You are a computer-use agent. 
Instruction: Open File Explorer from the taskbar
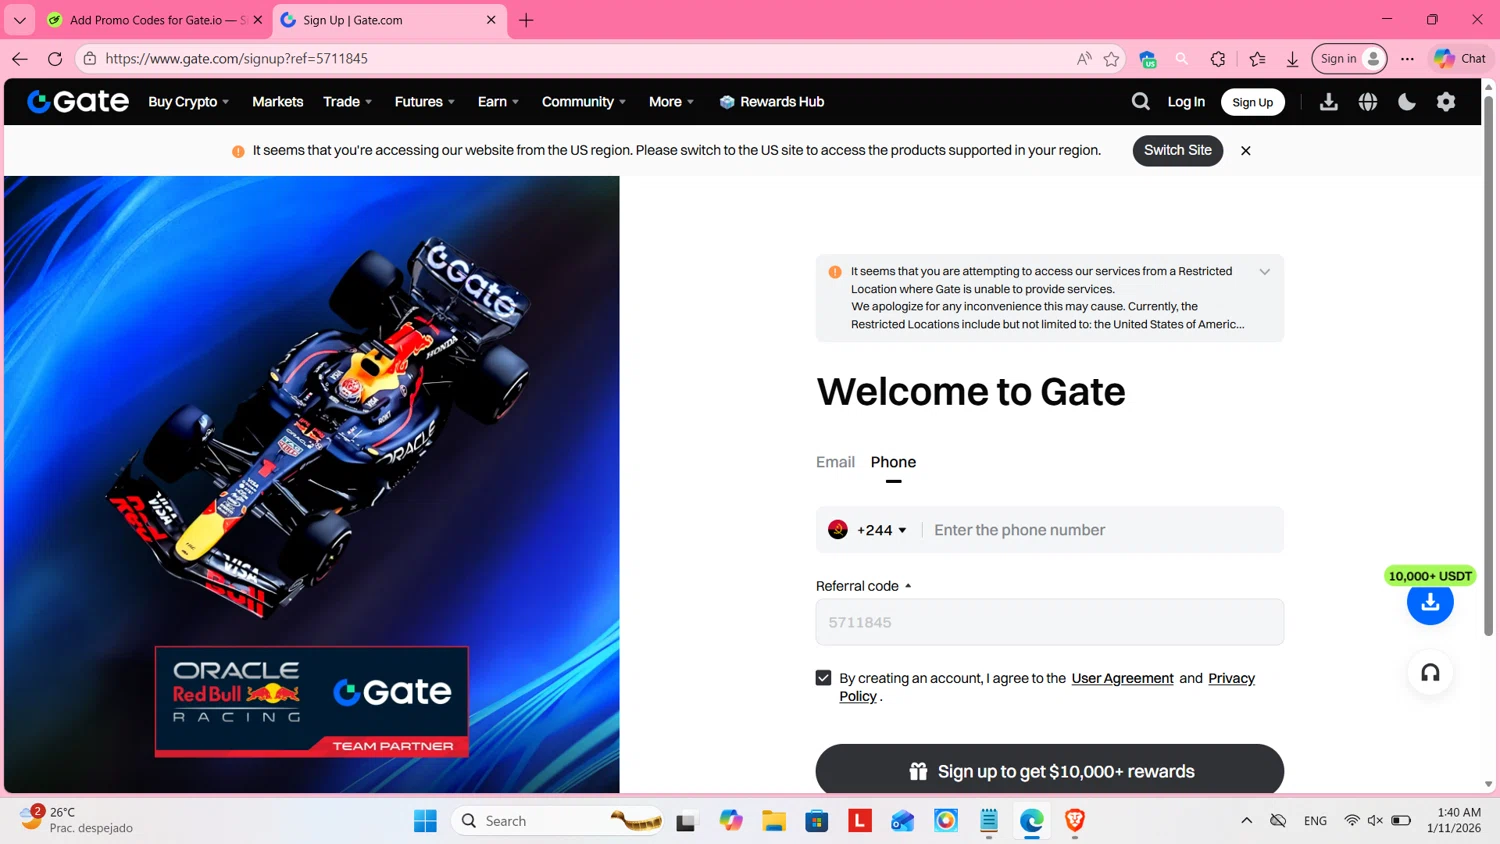coord(774,821)
